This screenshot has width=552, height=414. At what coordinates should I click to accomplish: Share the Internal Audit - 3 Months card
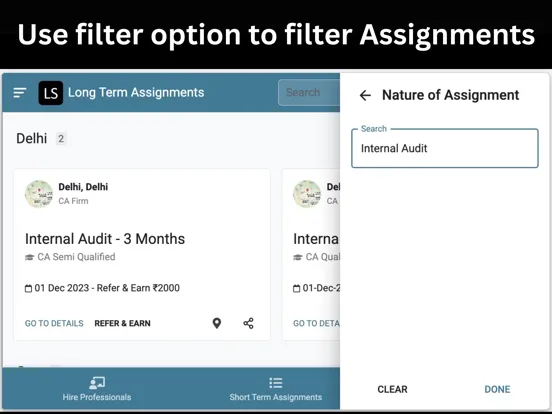248,323
